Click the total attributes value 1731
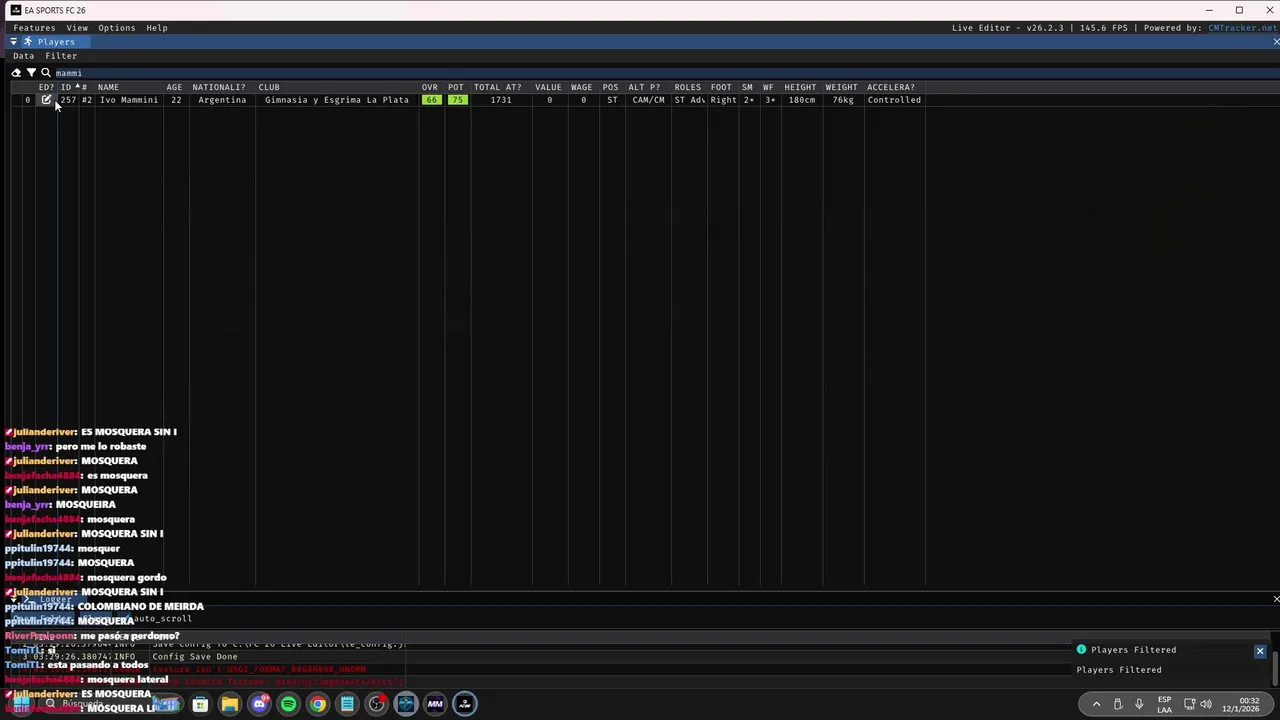 [500, 100]
